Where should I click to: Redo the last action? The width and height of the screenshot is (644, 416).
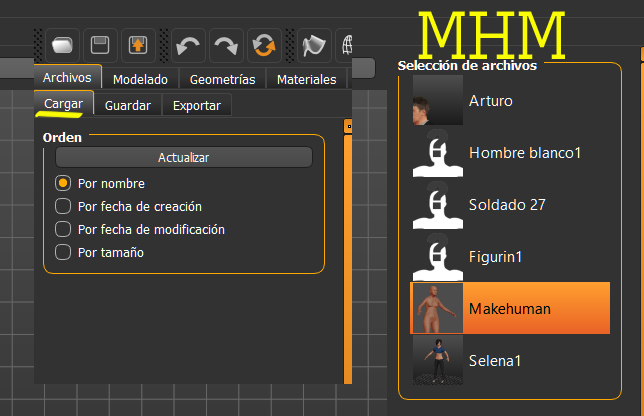226,45
